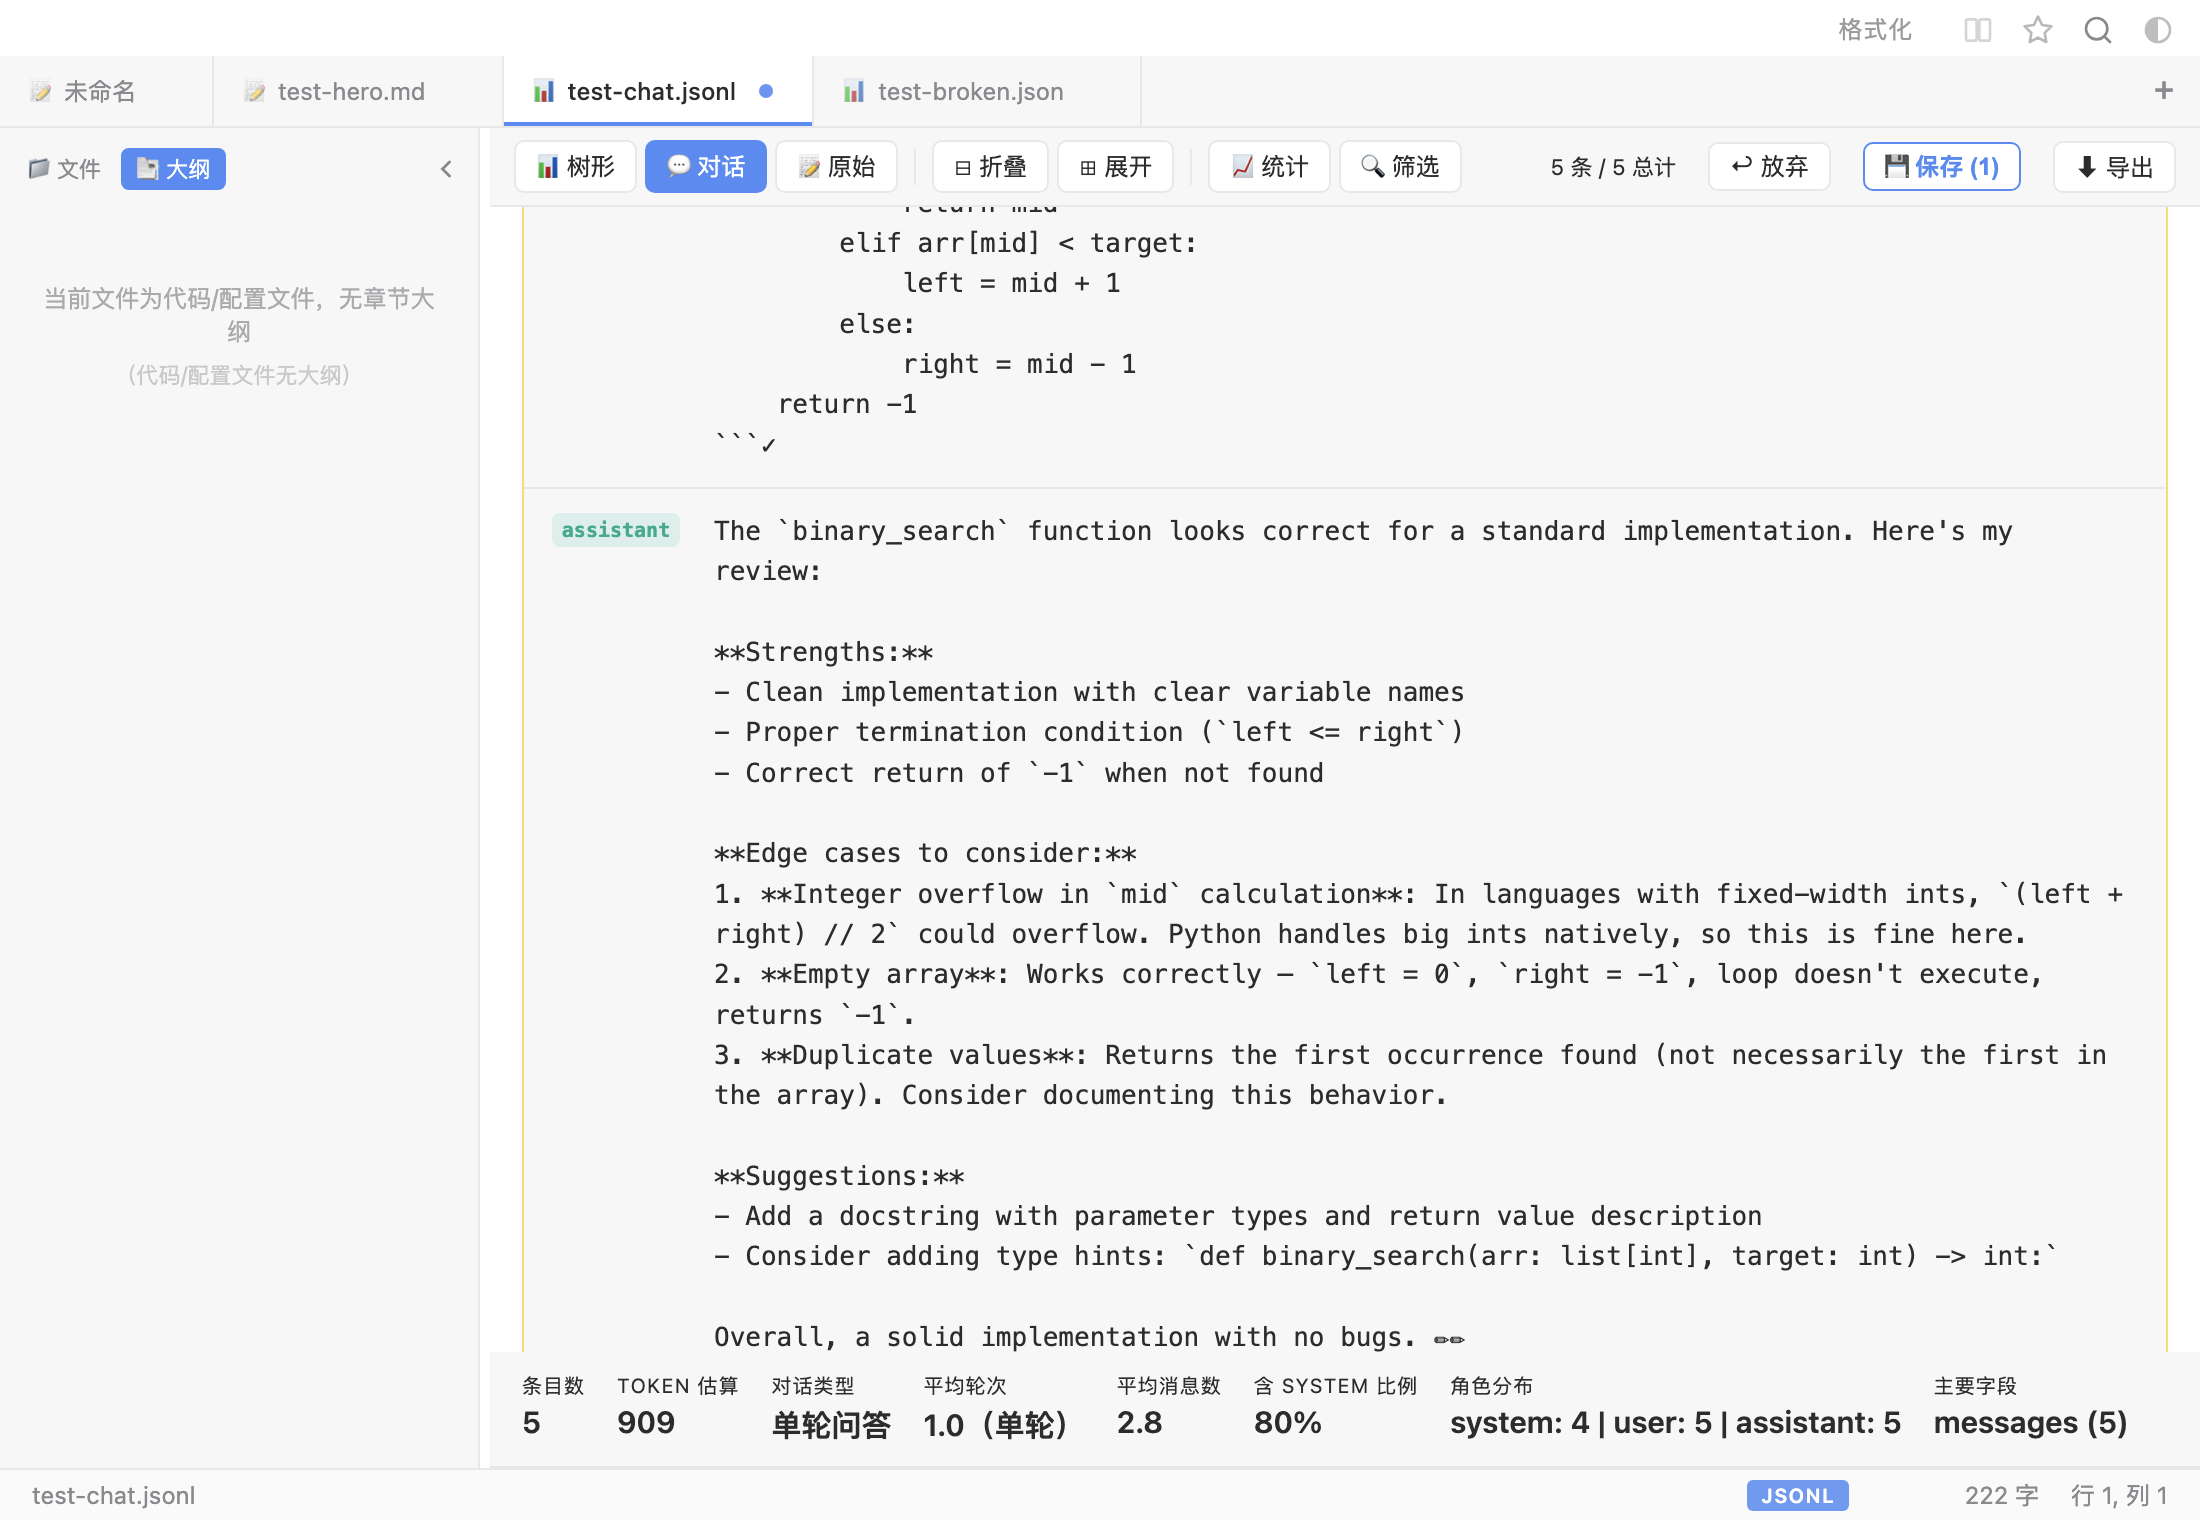Toggle split view layout icon
Image resolution: width=2200 pixels, height=1520 pixels.
pyautogui.click(x=1977, y=30)
